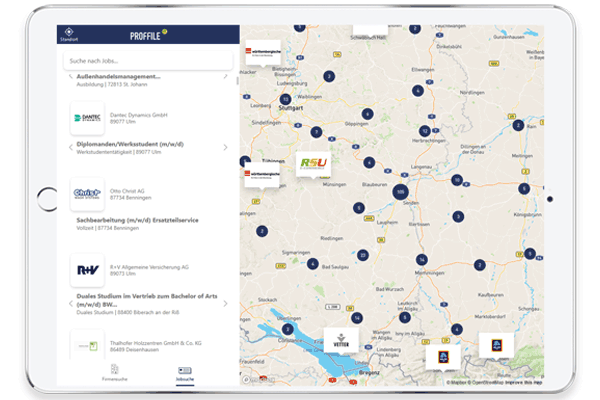Screen dimensions: 600x400
Task: Open the Diplomanden/Werksstudent (m/w/d) job
Action: 130,144
